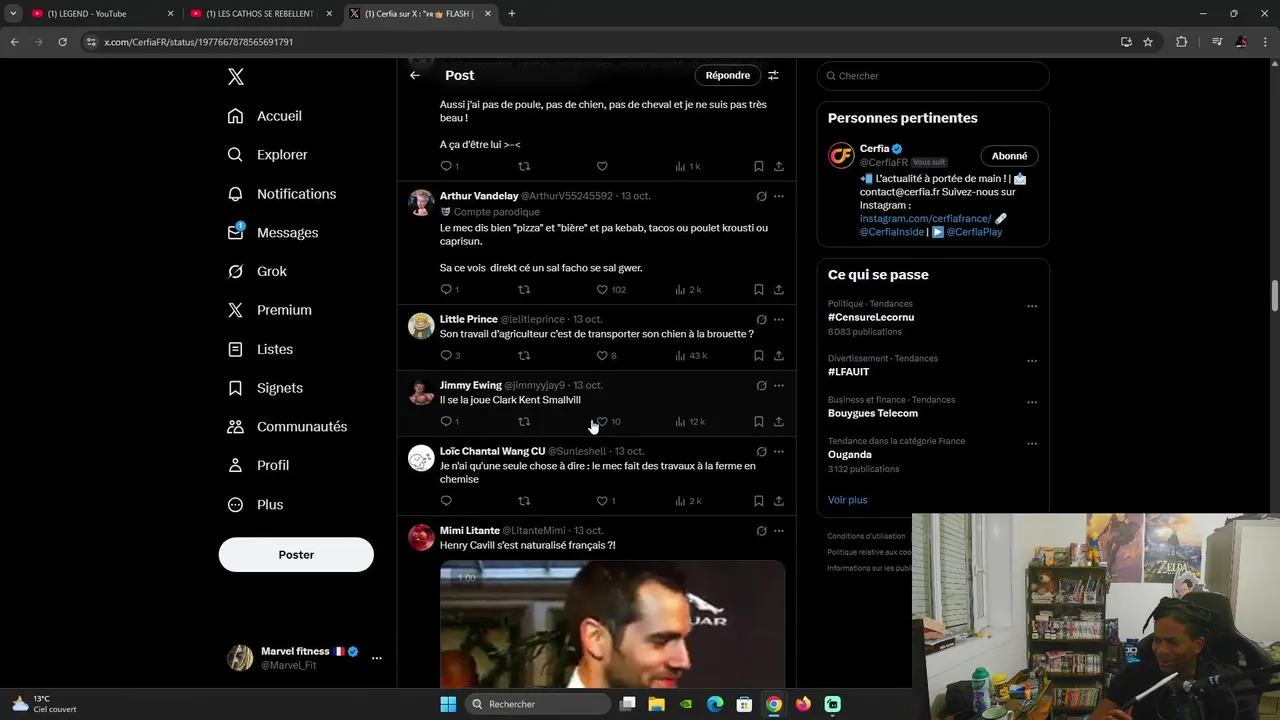
Task: Reply to Little Prince's post
Action: [446, 356]
